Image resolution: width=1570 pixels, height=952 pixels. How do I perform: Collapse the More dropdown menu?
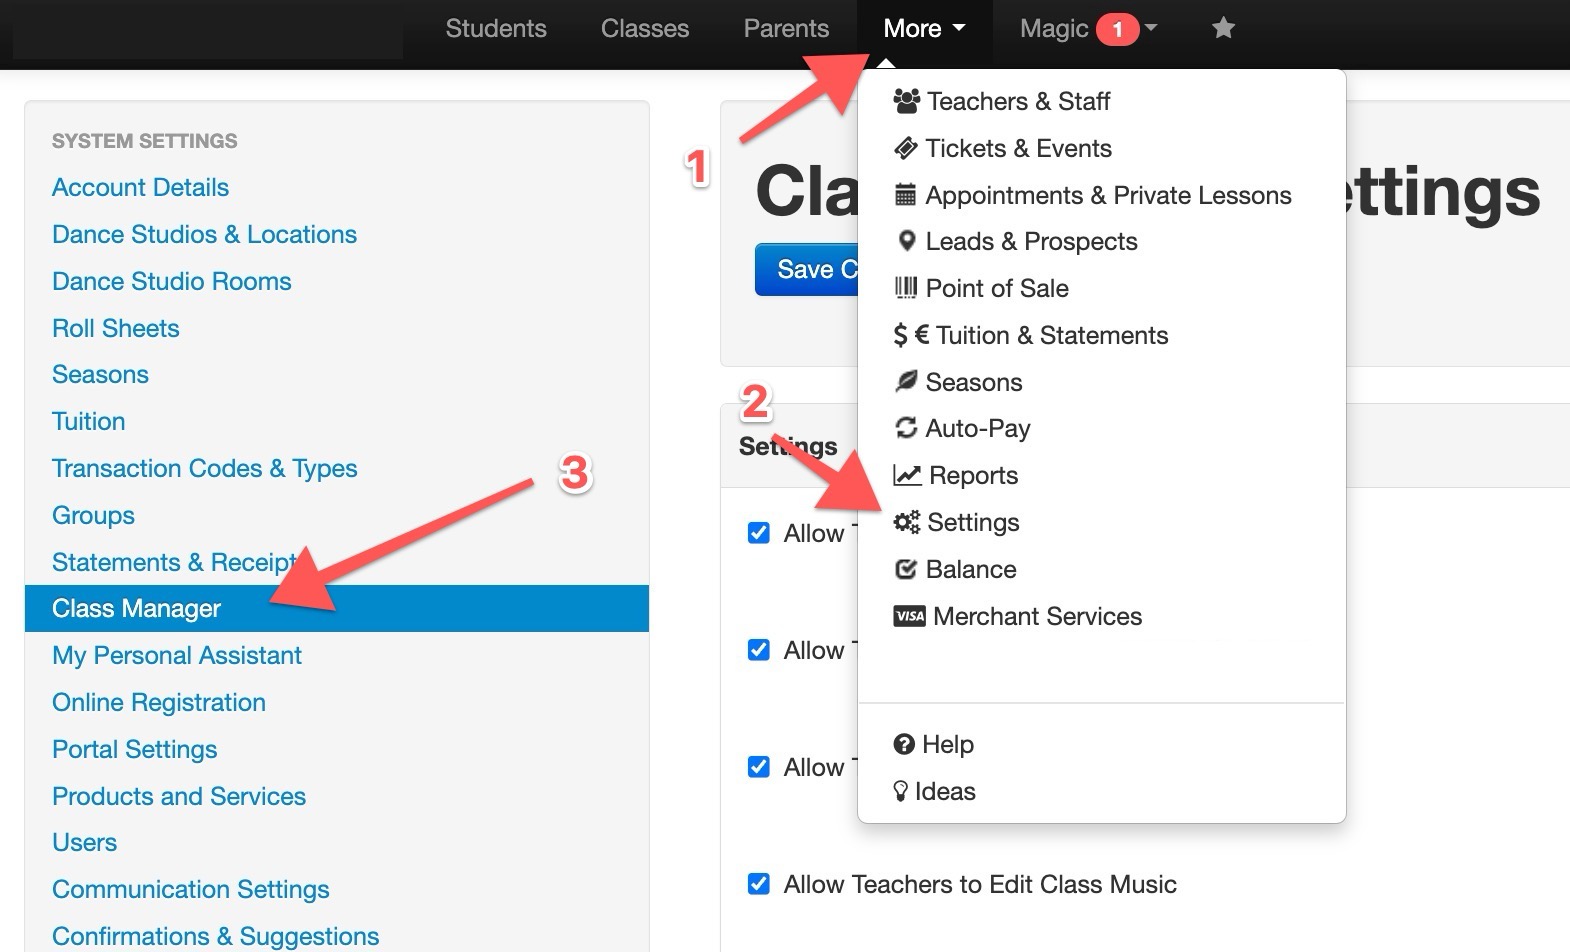pyautogui.click(x=924, y=29)
